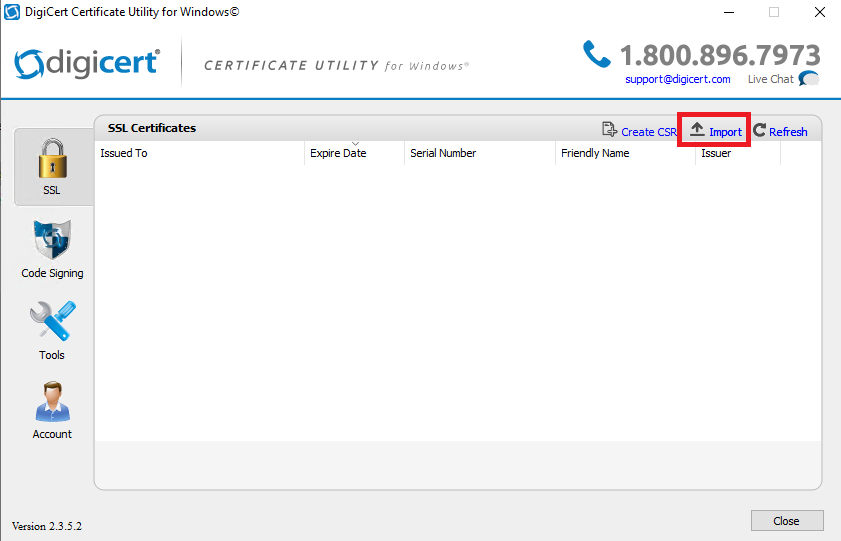Click the blue phone handset icon
This screenshot has width=841, height=541.
click(596, 54)
